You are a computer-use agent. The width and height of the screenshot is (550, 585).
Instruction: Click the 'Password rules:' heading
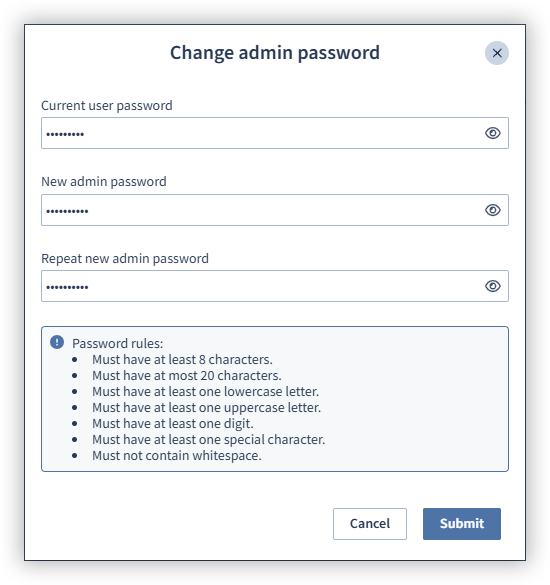click(x=118, y=343)
